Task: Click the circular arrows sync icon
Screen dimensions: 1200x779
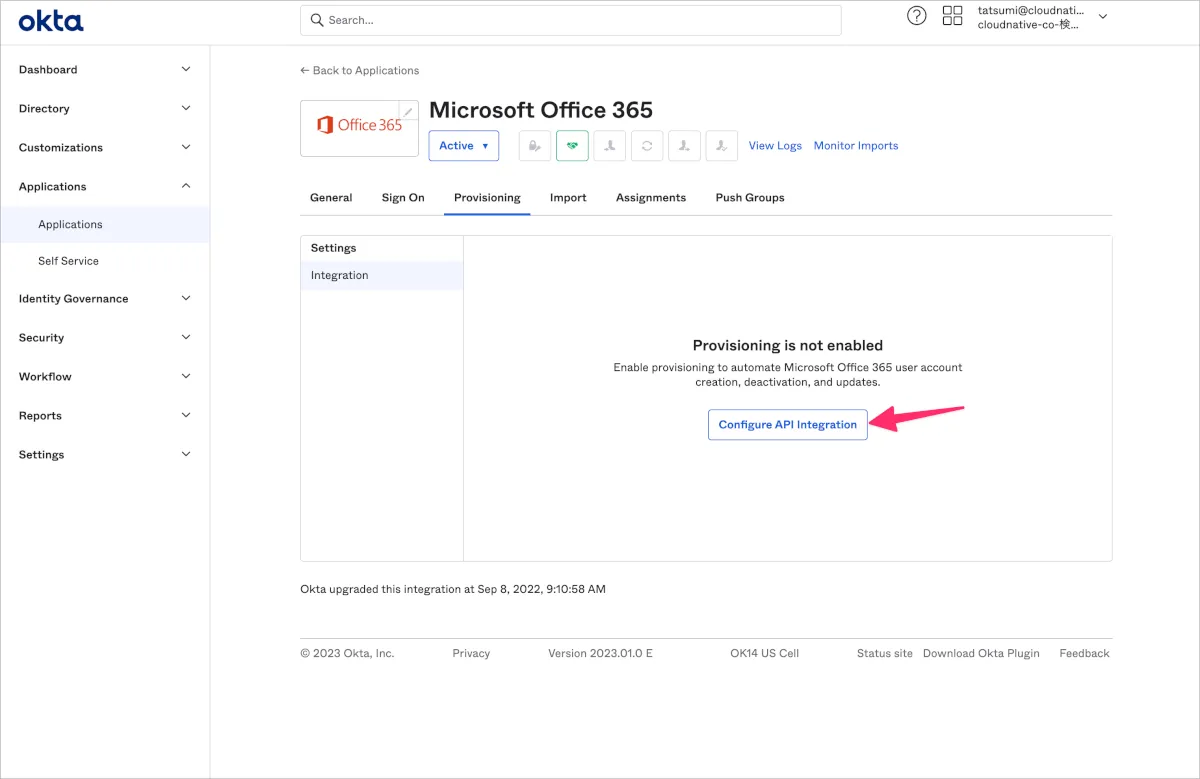Action: [647, 146]
